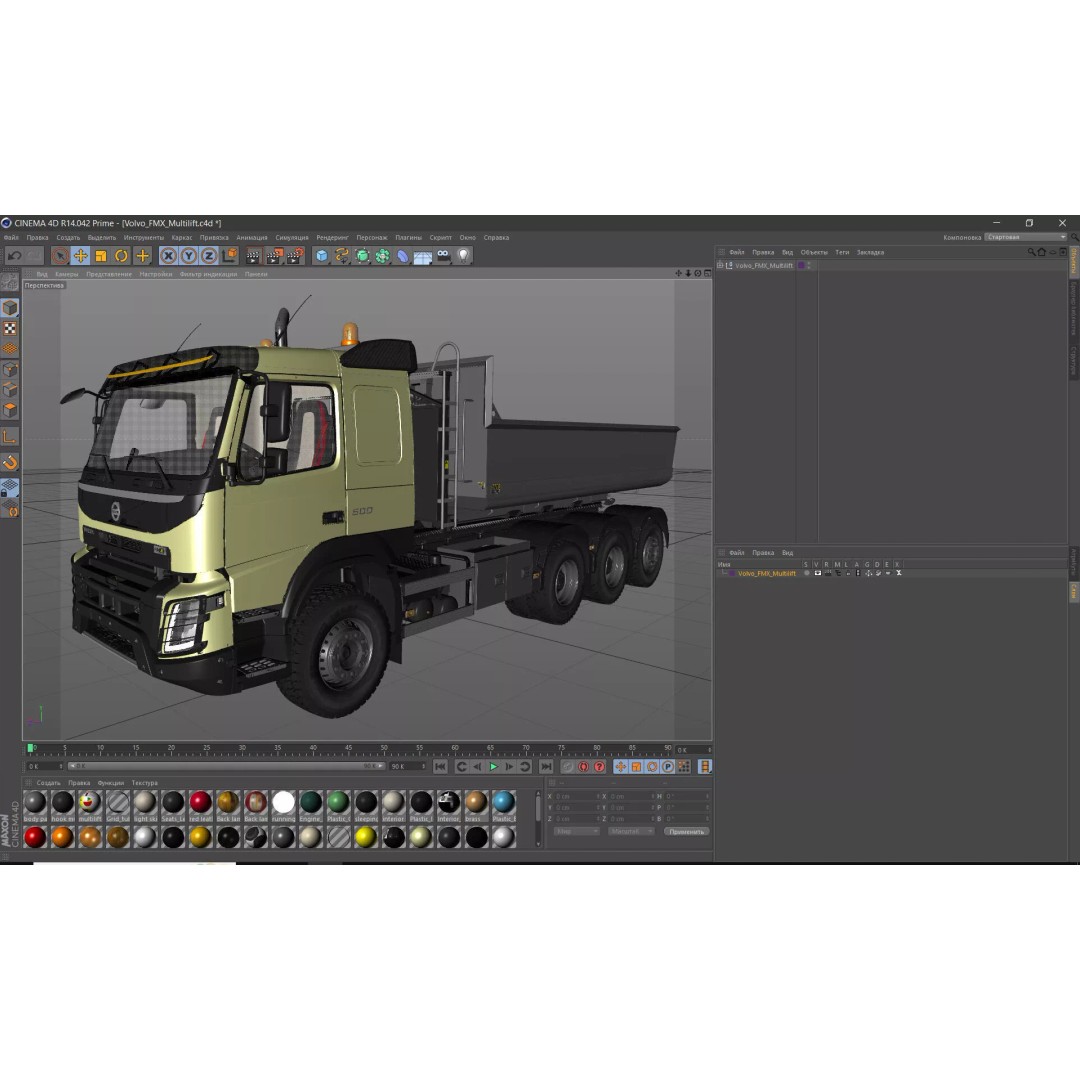This screenshot has width=1080, height=1080.
Task: Open render settings clapperboard with gear
Action: coord(295,256)
